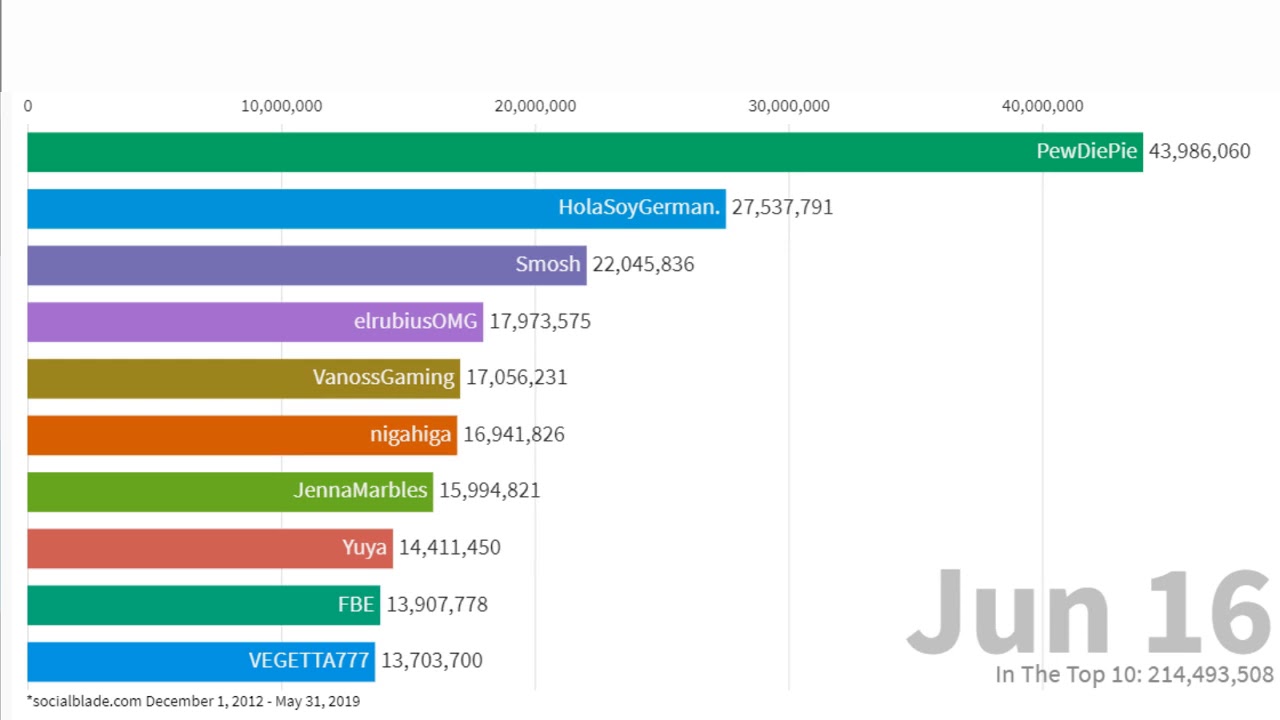Click the purple Smosh bar
Viewport: 1280px width, 720px height.
307,265
